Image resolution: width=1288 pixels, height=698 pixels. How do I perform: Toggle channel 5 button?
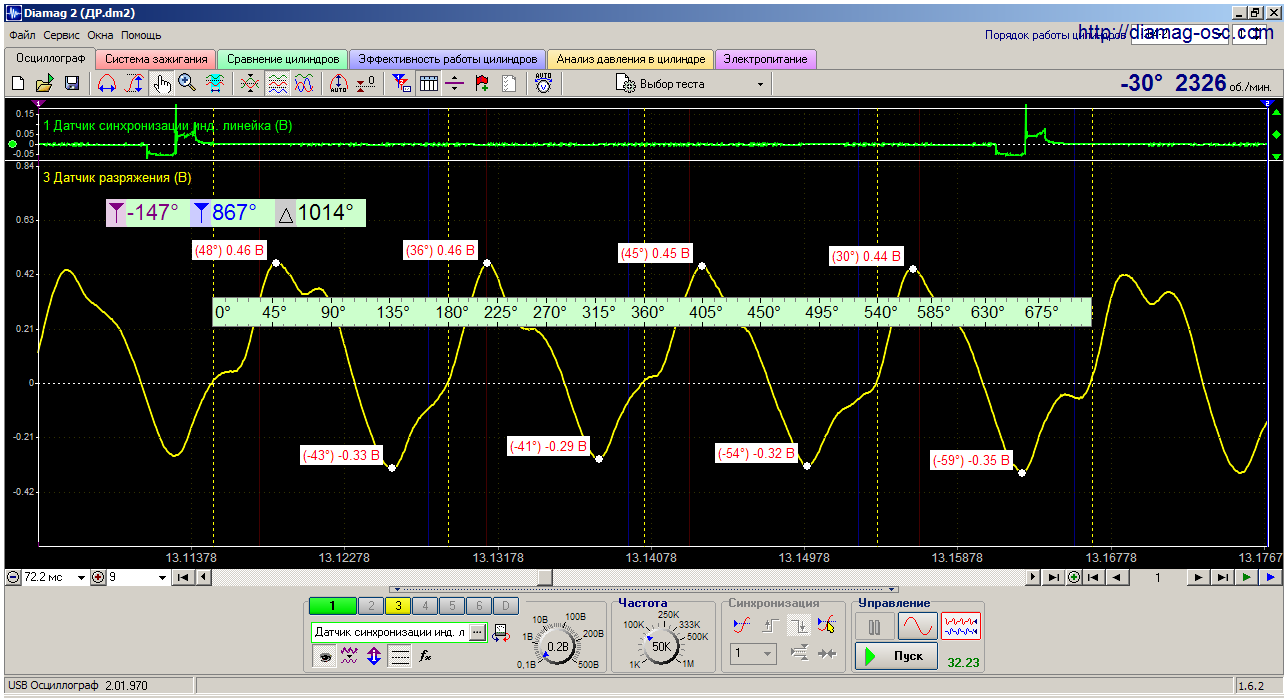tap(452, 606)
